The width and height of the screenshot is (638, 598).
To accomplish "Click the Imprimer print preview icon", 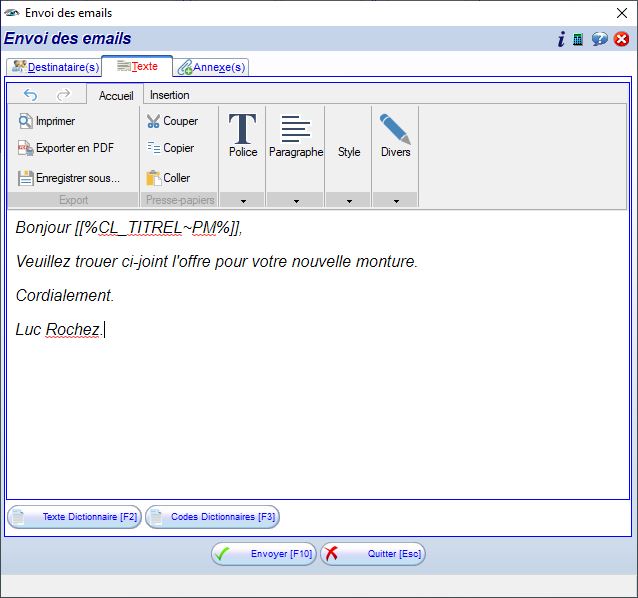I will 25,121.
